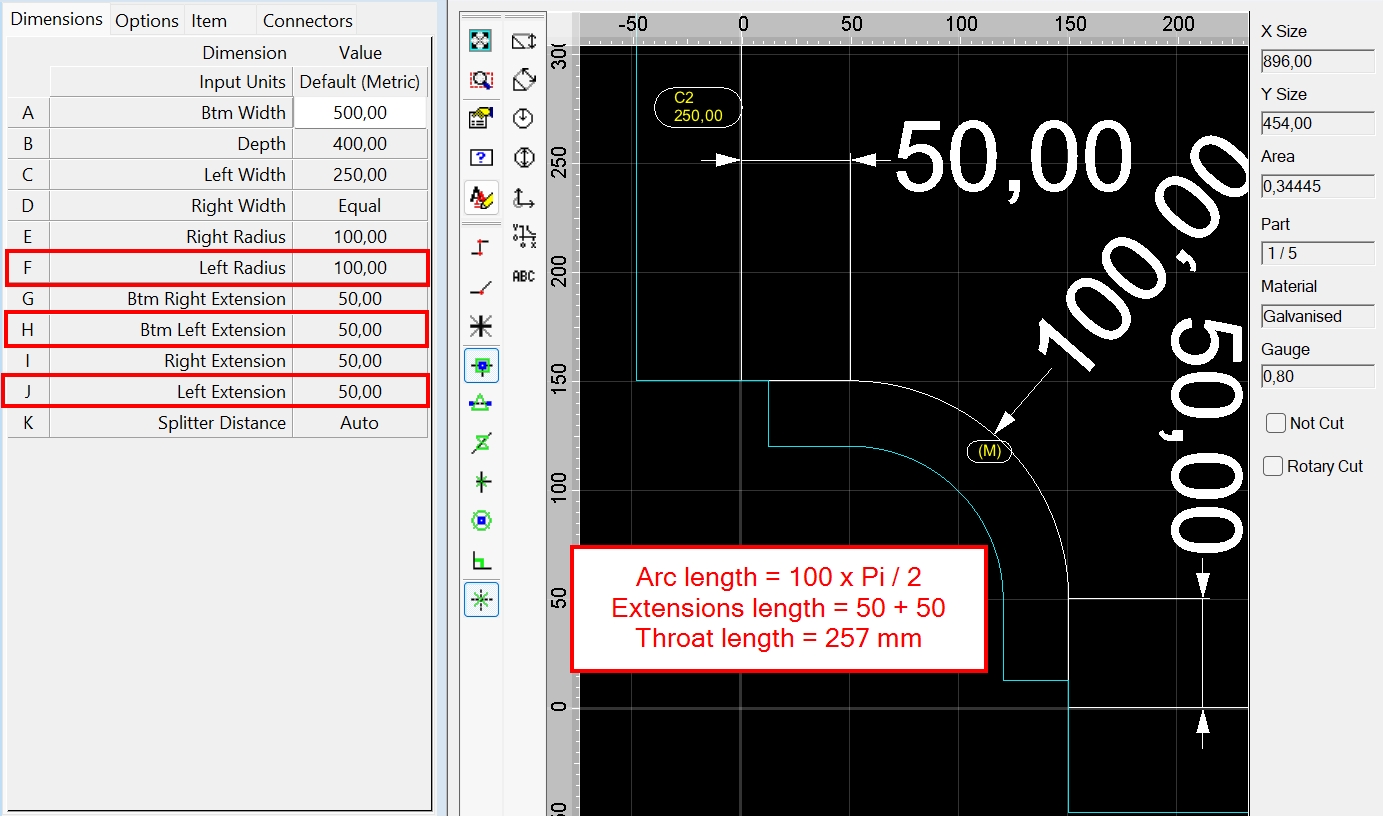Select the angled line tool with red dot
The image size is (1383, 816).
point(482,287)
